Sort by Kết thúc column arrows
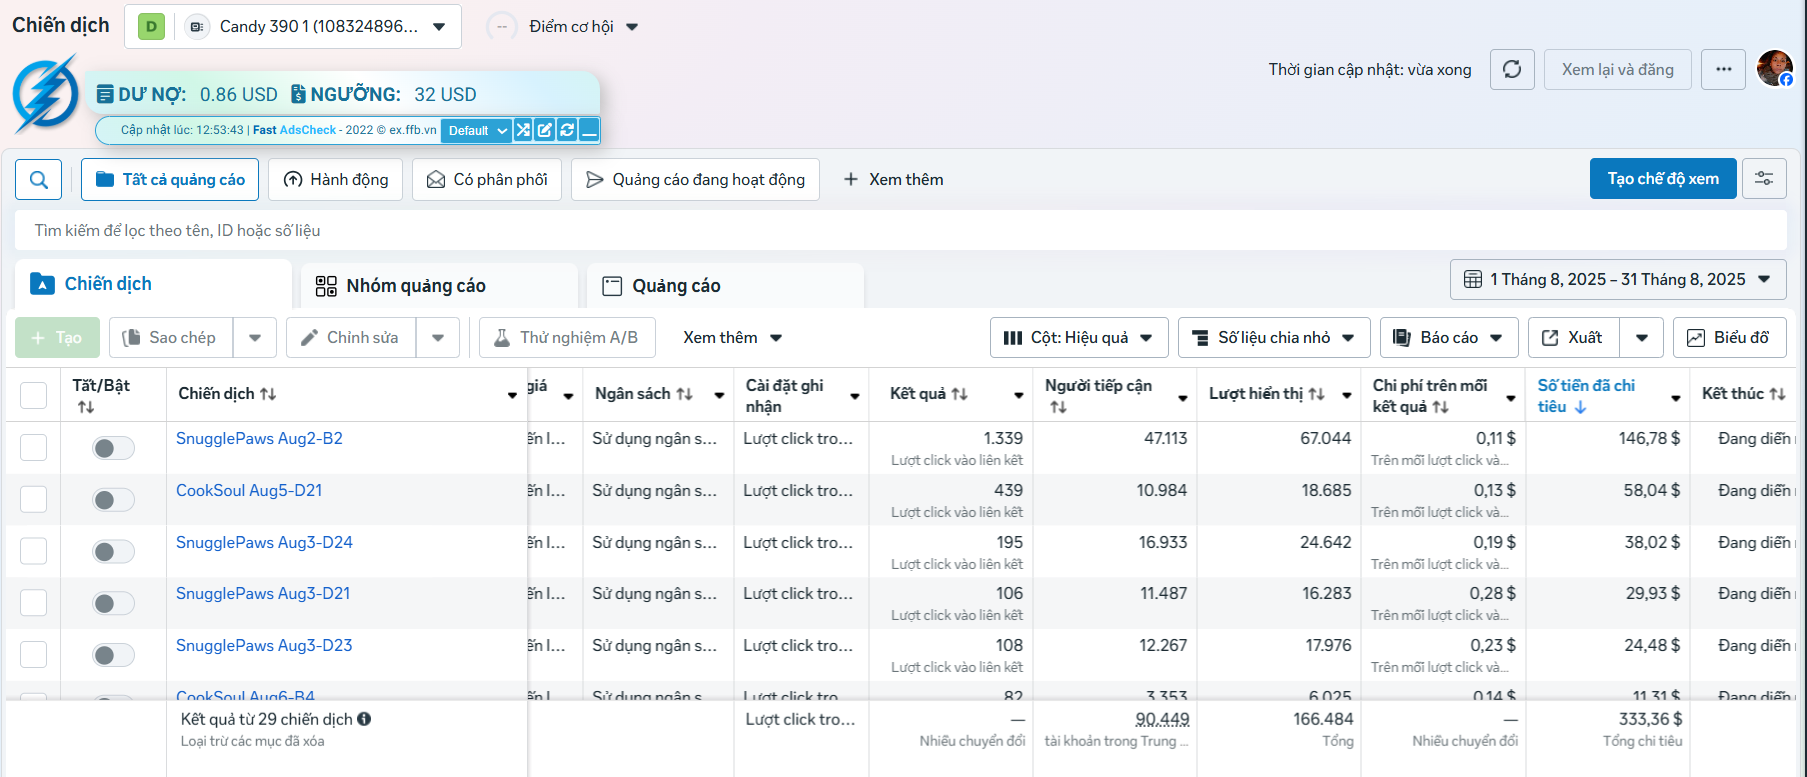1807x777 pixels. 1777,394
